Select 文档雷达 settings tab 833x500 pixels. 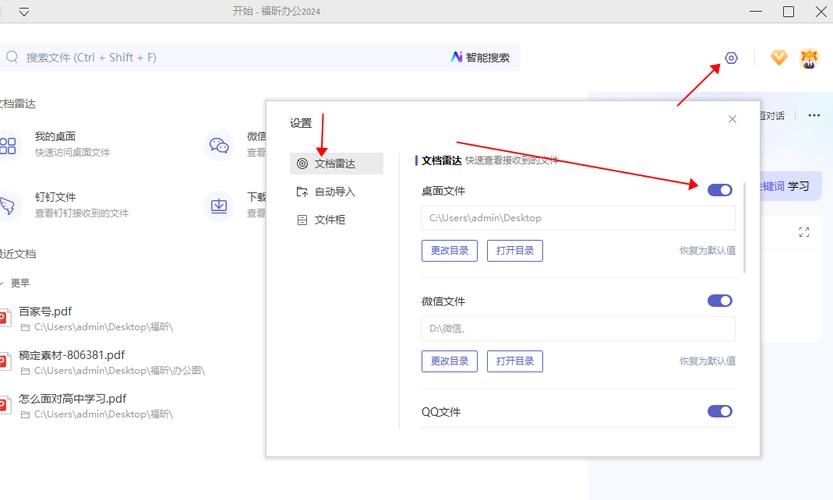(x=336, y=164)
